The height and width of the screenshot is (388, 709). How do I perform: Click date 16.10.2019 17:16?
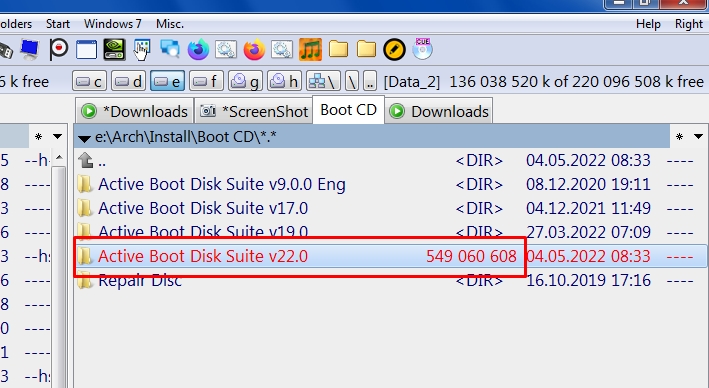click(588, 280)
